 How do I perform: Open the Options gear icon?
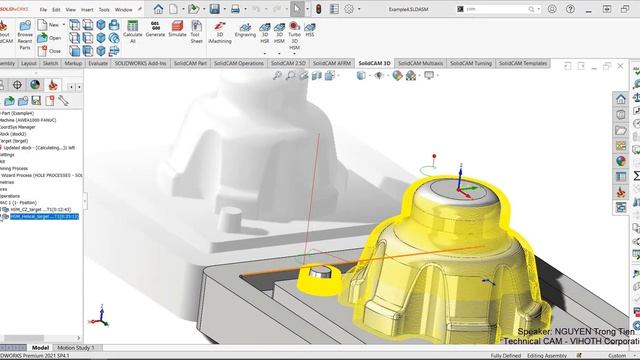349,9
